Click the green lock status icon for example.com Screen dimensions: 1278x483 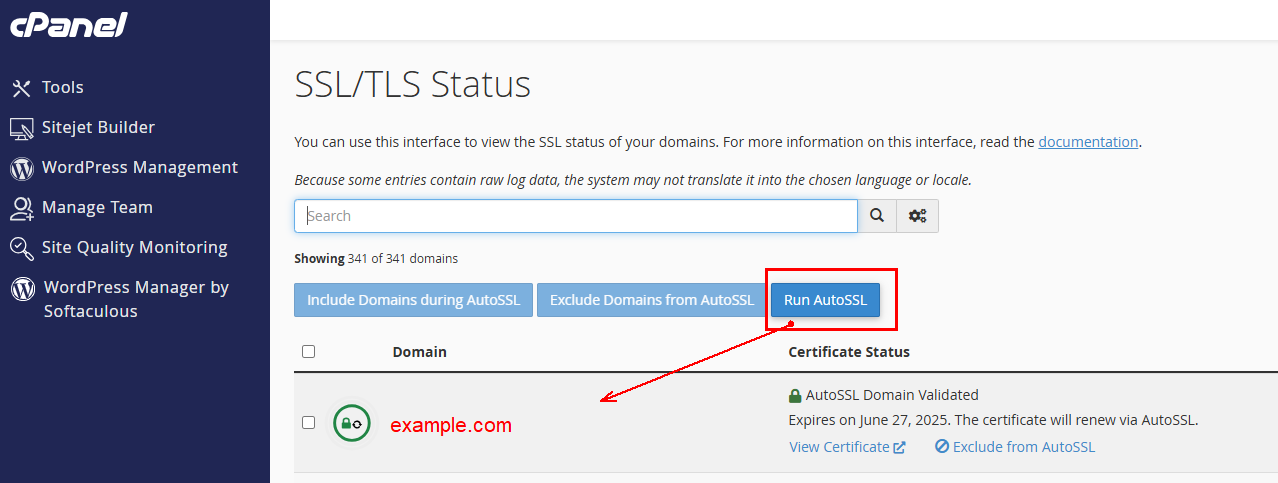click(351, 424)
